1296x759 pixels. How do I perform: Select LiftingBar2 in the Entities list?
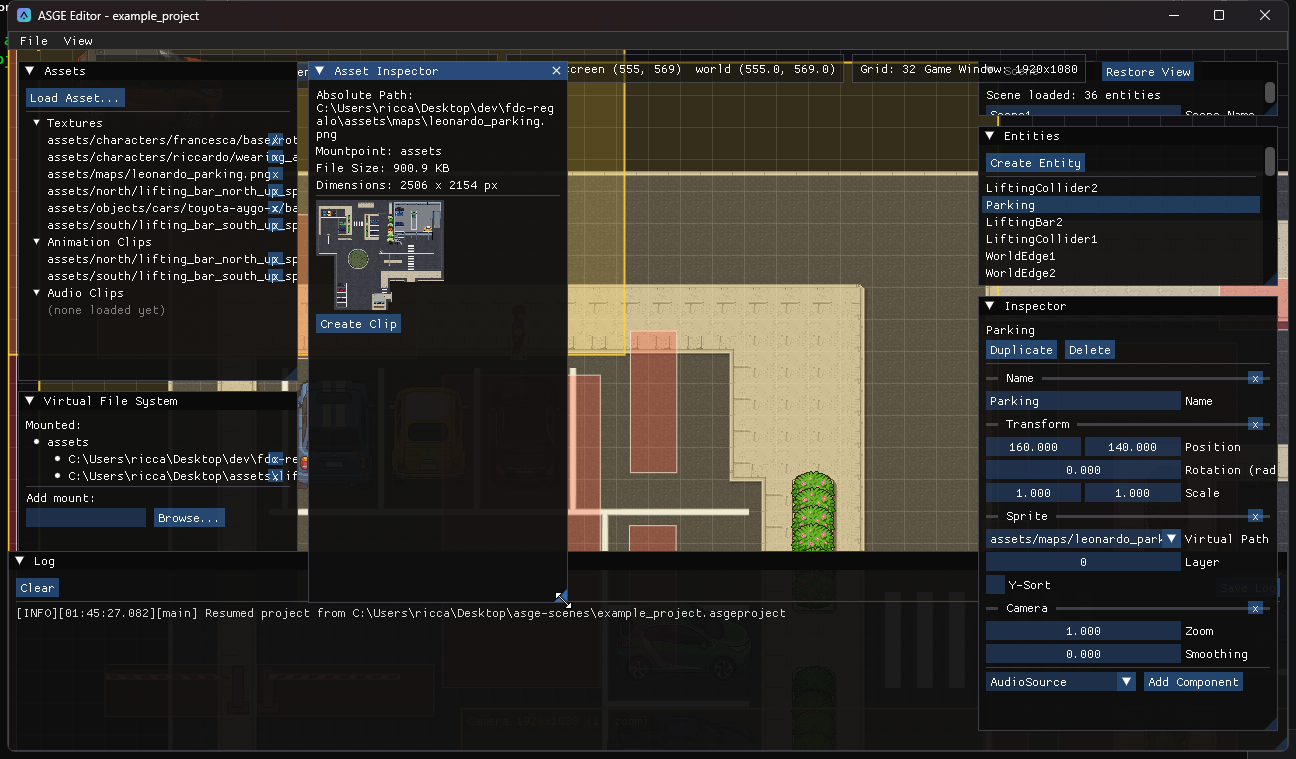(x=1024, y=222)
